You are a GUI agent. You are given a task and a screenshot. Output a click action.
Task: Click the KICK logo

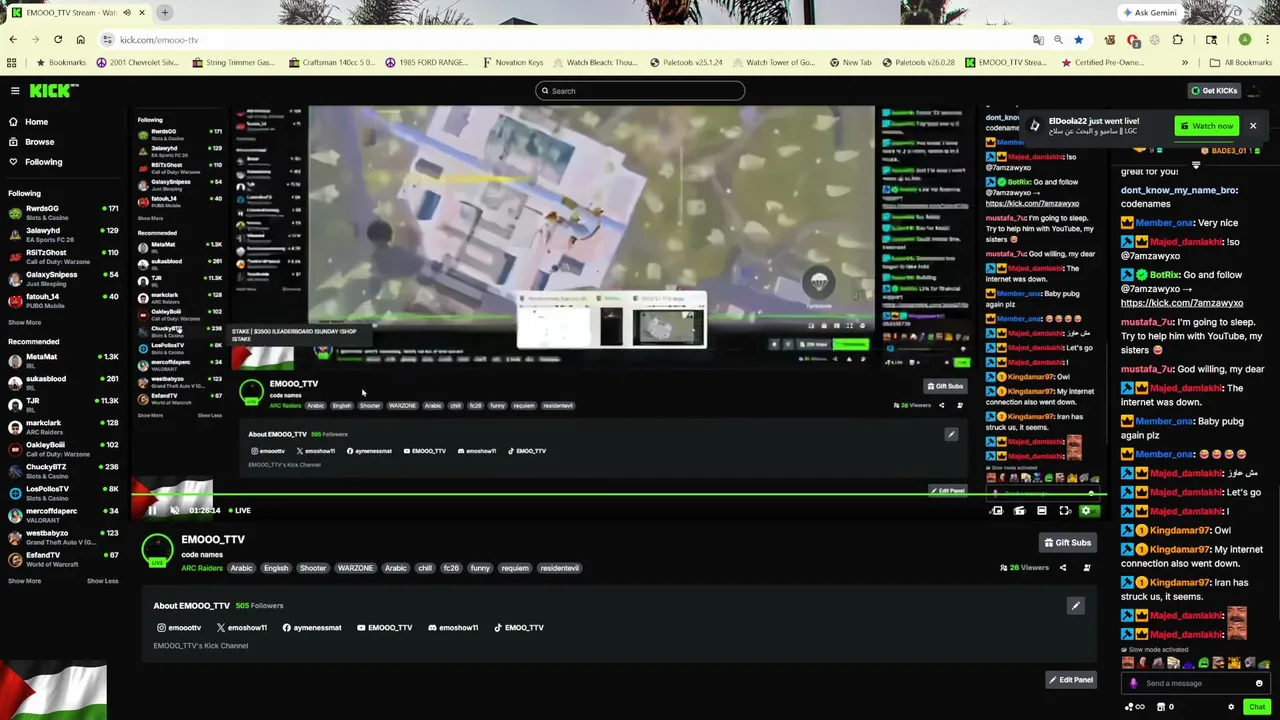(x=53, y=90)
